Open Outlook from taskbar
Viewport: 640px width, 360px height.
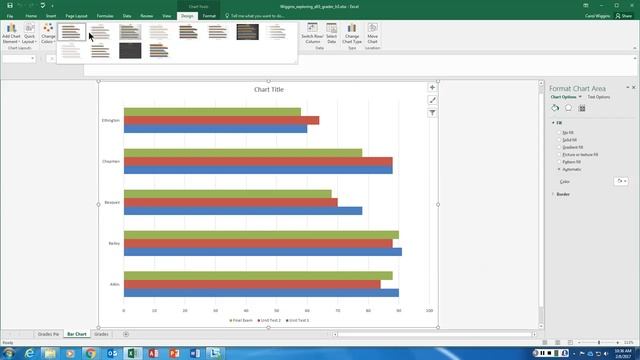tap(111, 353)
